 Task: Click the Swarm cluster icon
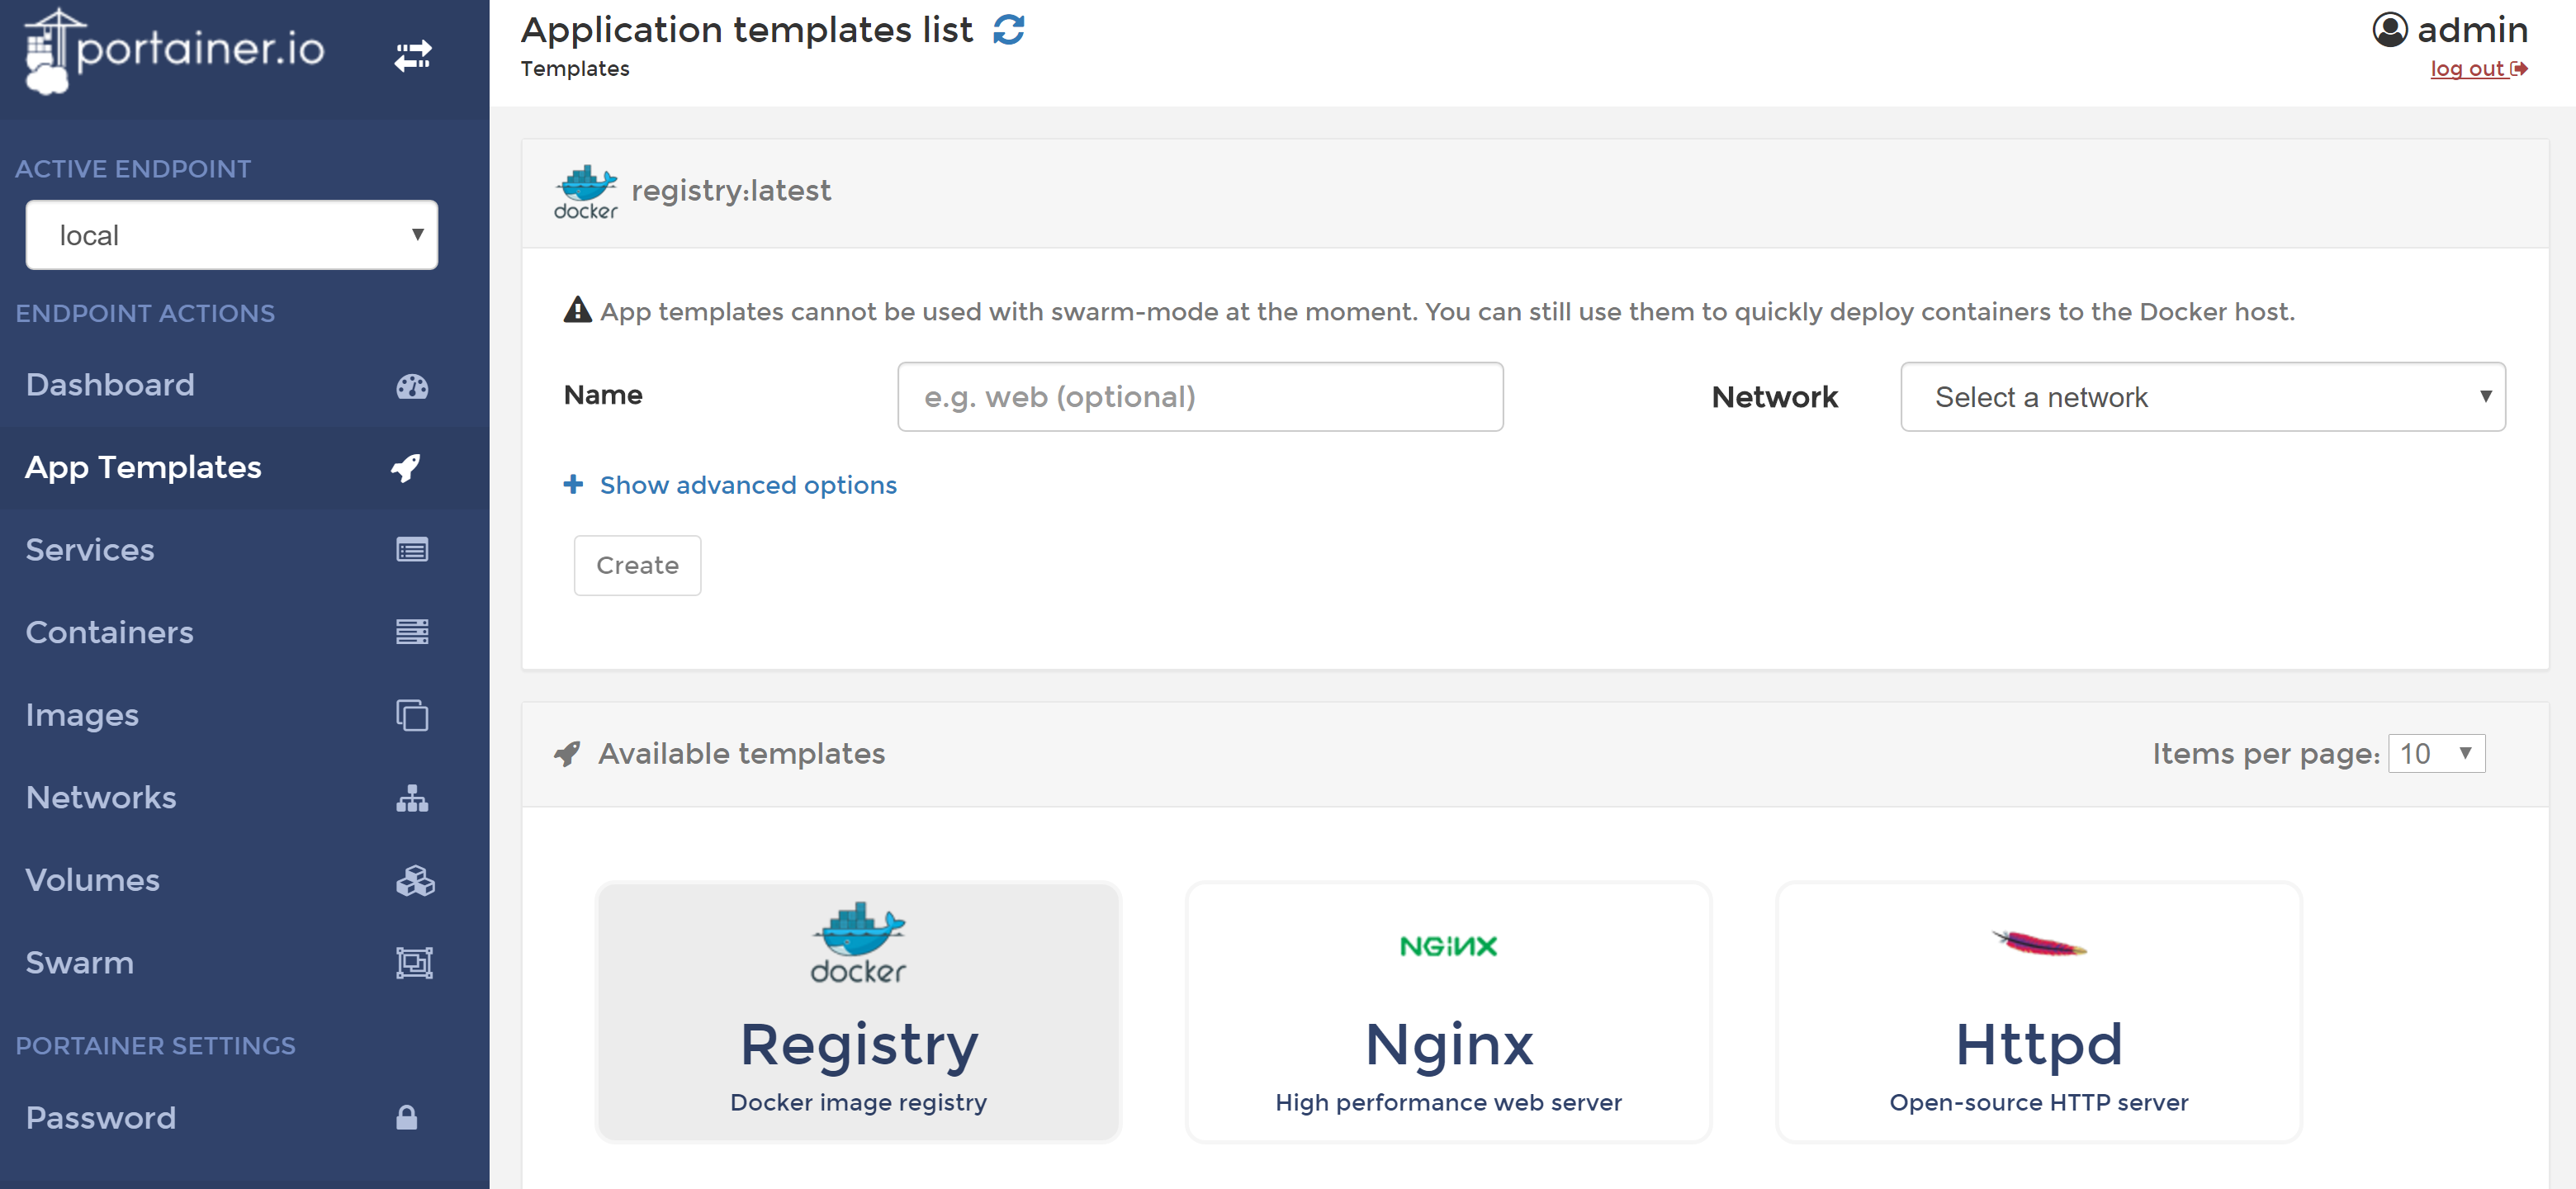coord(413,963)
